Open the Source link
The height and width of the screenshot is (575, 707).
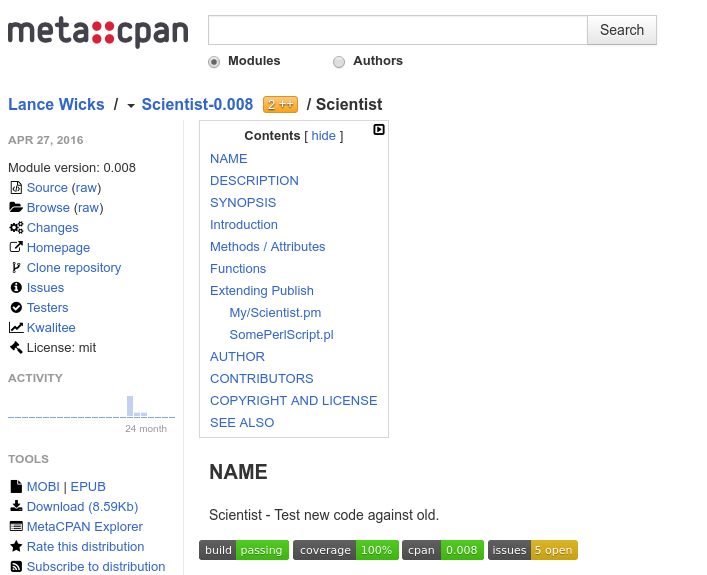point(47,188)
